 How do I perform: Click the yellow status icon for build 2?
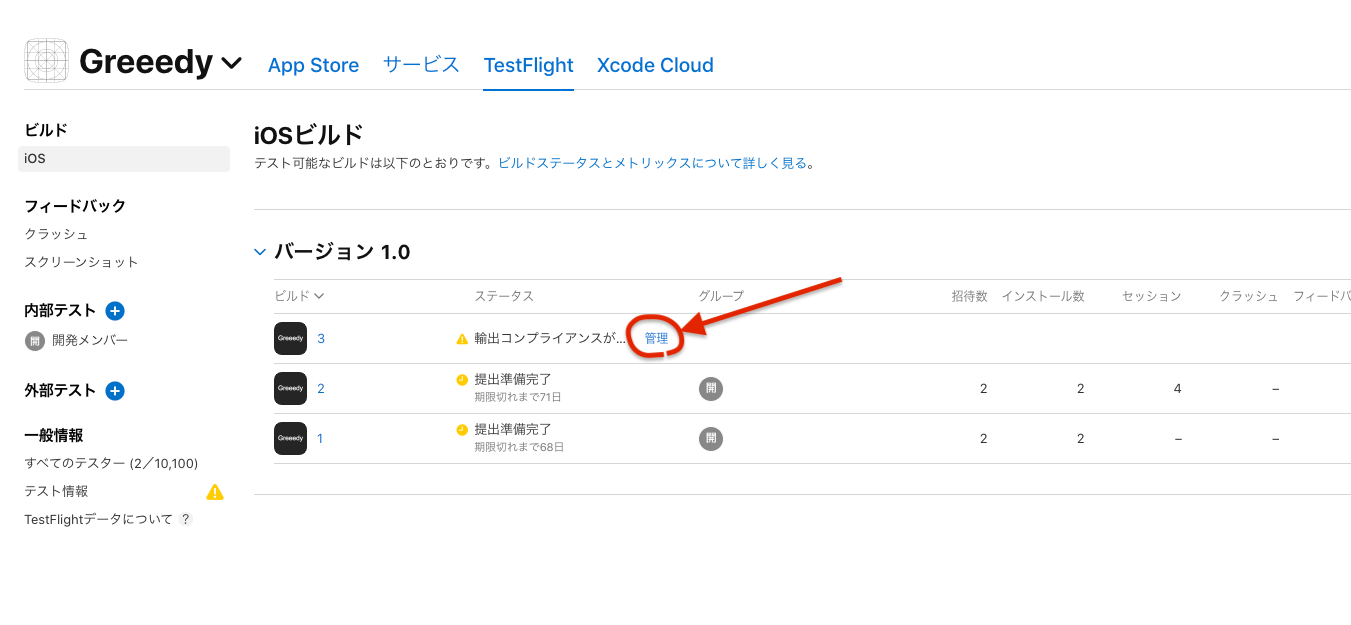point(462,380)
